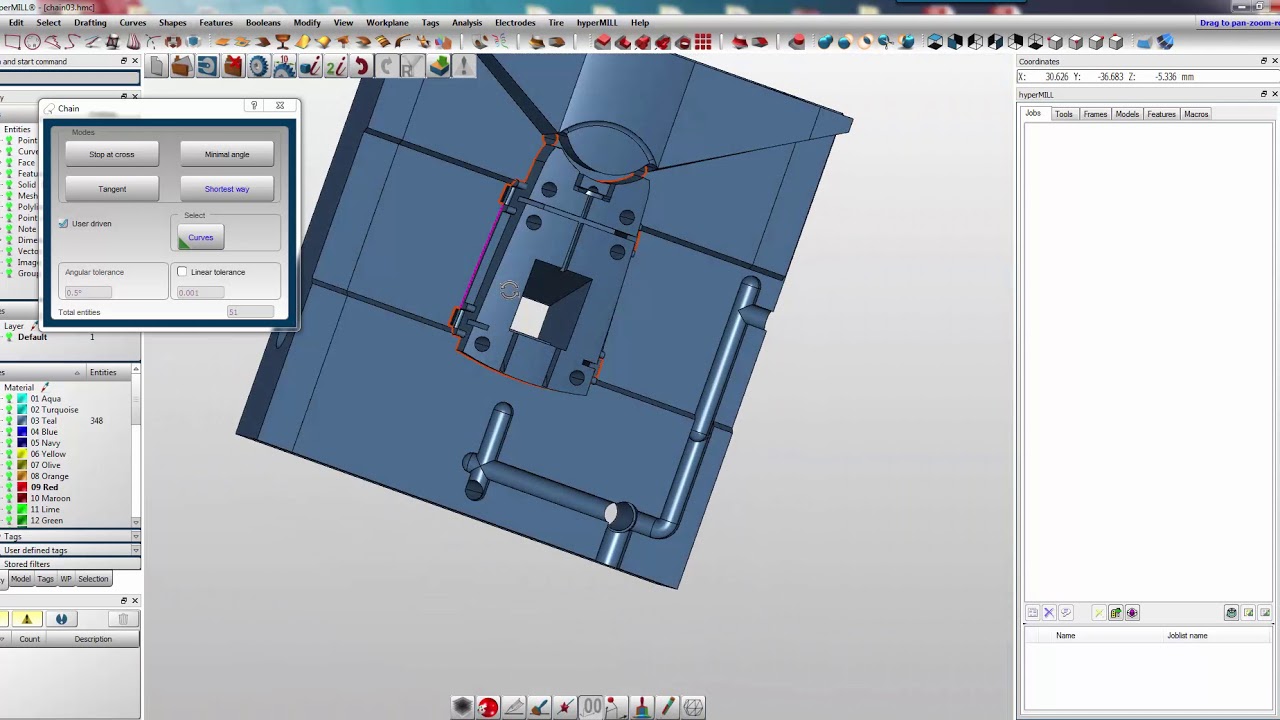
Task: Undock the hyperMILL panel
Action: [x=1263, y=94]
